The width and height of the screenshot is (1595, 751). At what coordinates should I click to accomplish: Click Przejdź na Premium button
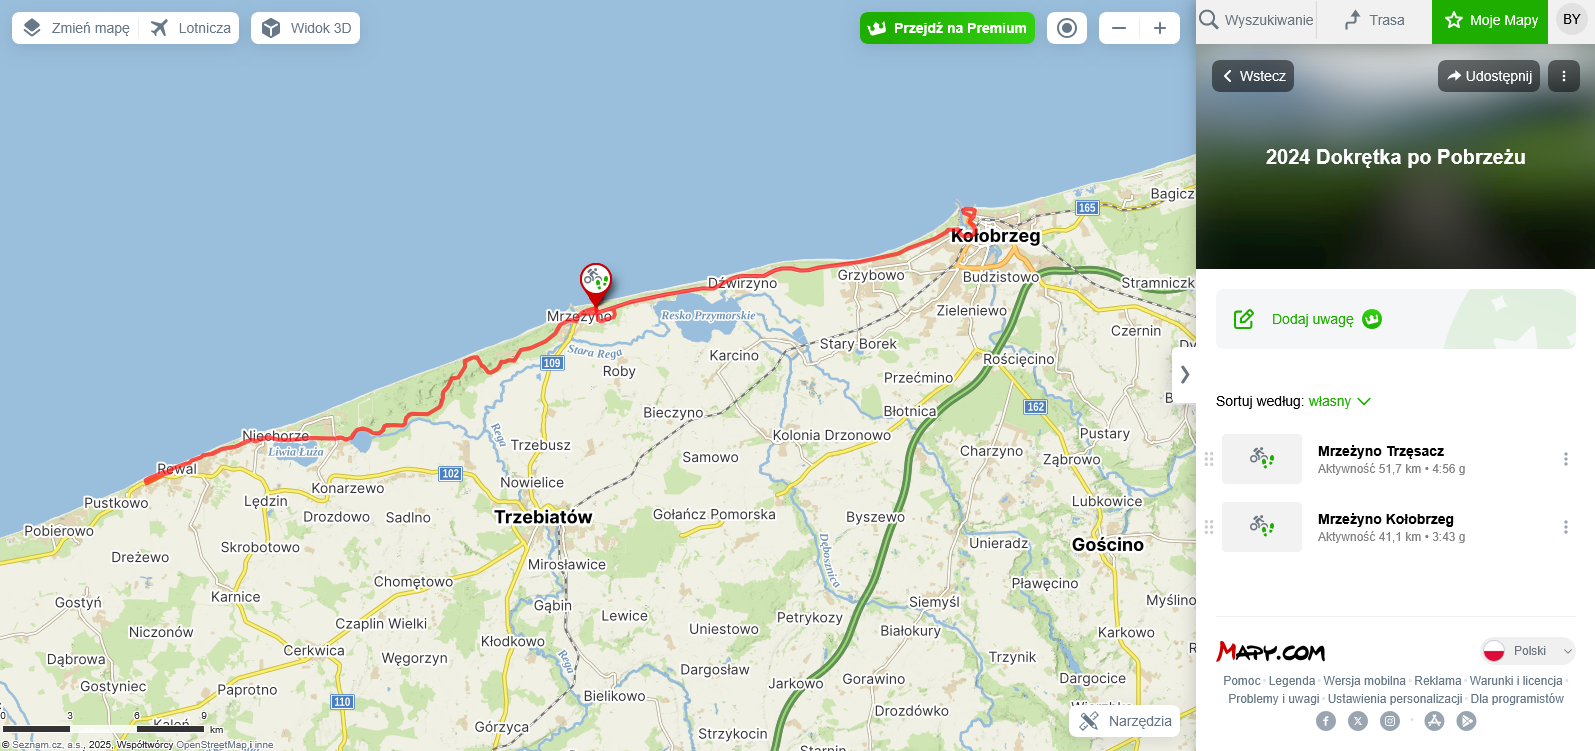(947, 28)
